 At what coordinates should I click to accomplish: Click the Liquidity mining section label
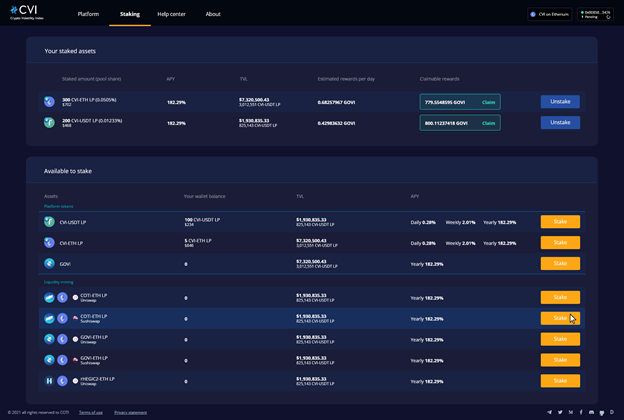(x=58, y=282)
